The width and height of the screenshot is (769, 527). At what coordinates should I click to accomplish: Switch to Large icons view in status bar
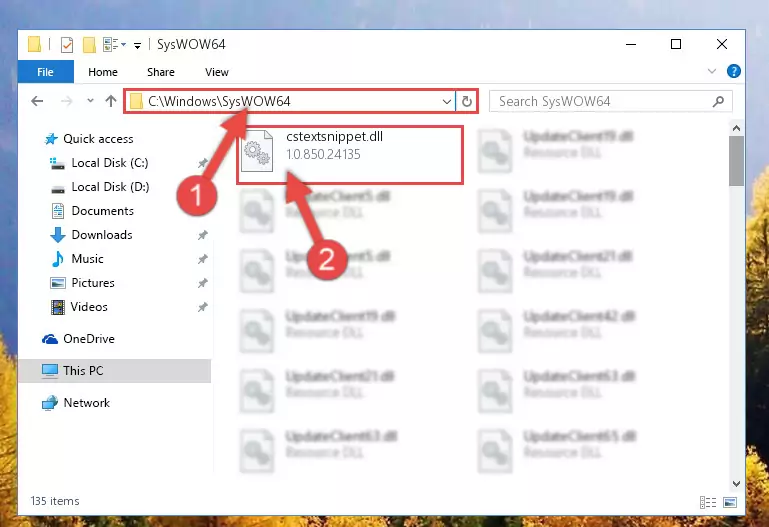click(x=730, y=502)
